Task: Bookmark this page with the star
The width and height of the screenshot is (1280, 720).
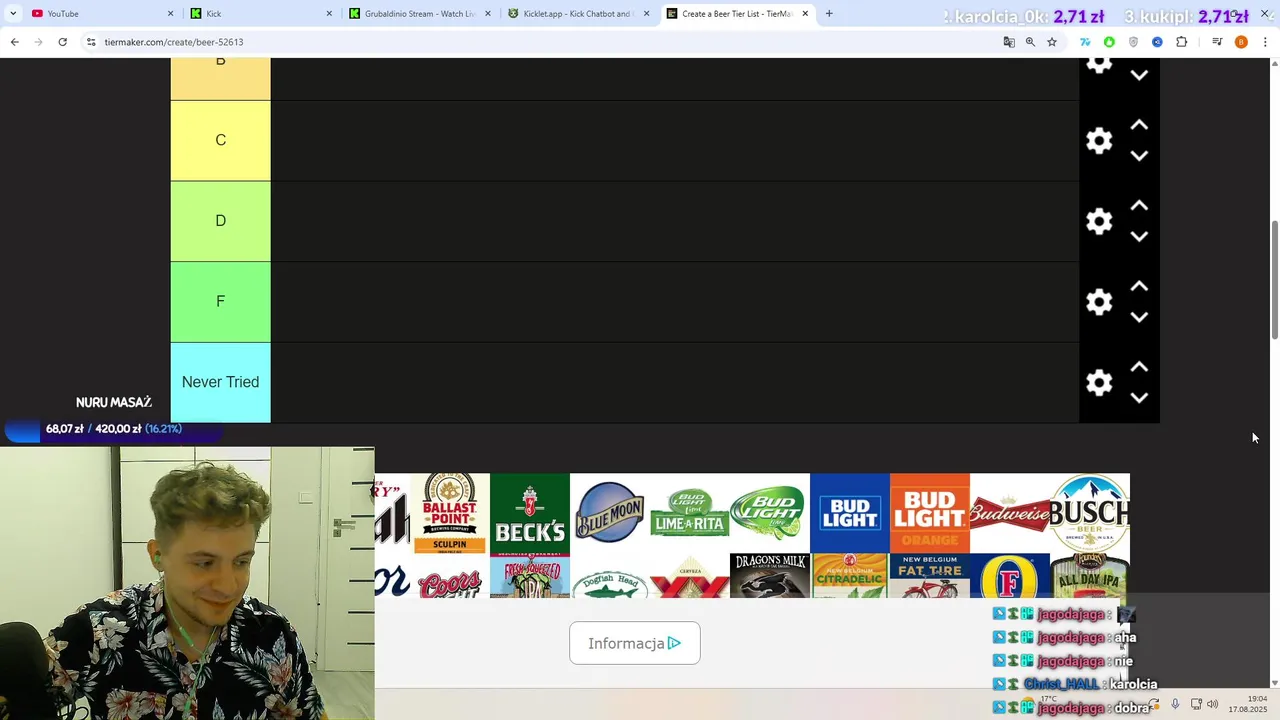Action: coord(1052,42)
